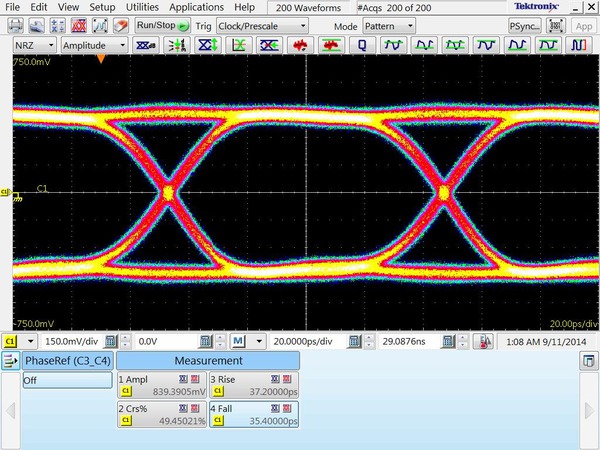Click the last waveform measurement icon in the toolbar

[x=578, y=45]
